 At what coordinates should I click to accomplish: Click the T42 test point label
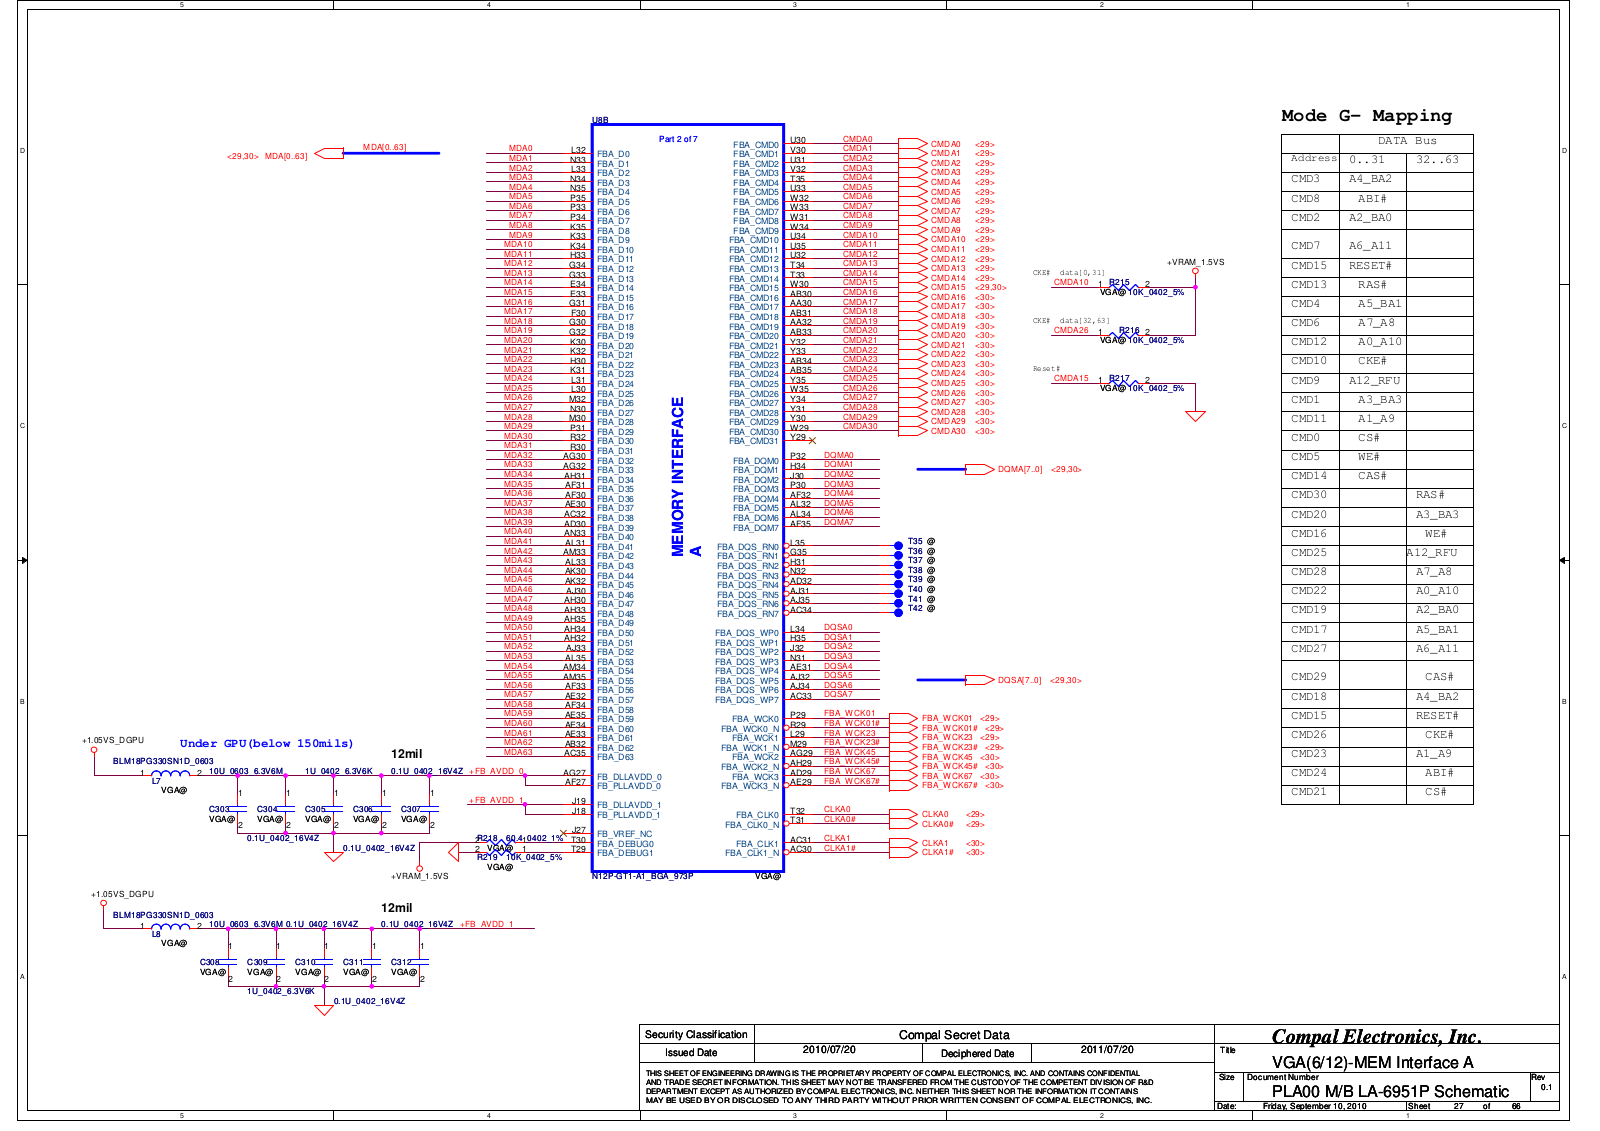point(915,608)
